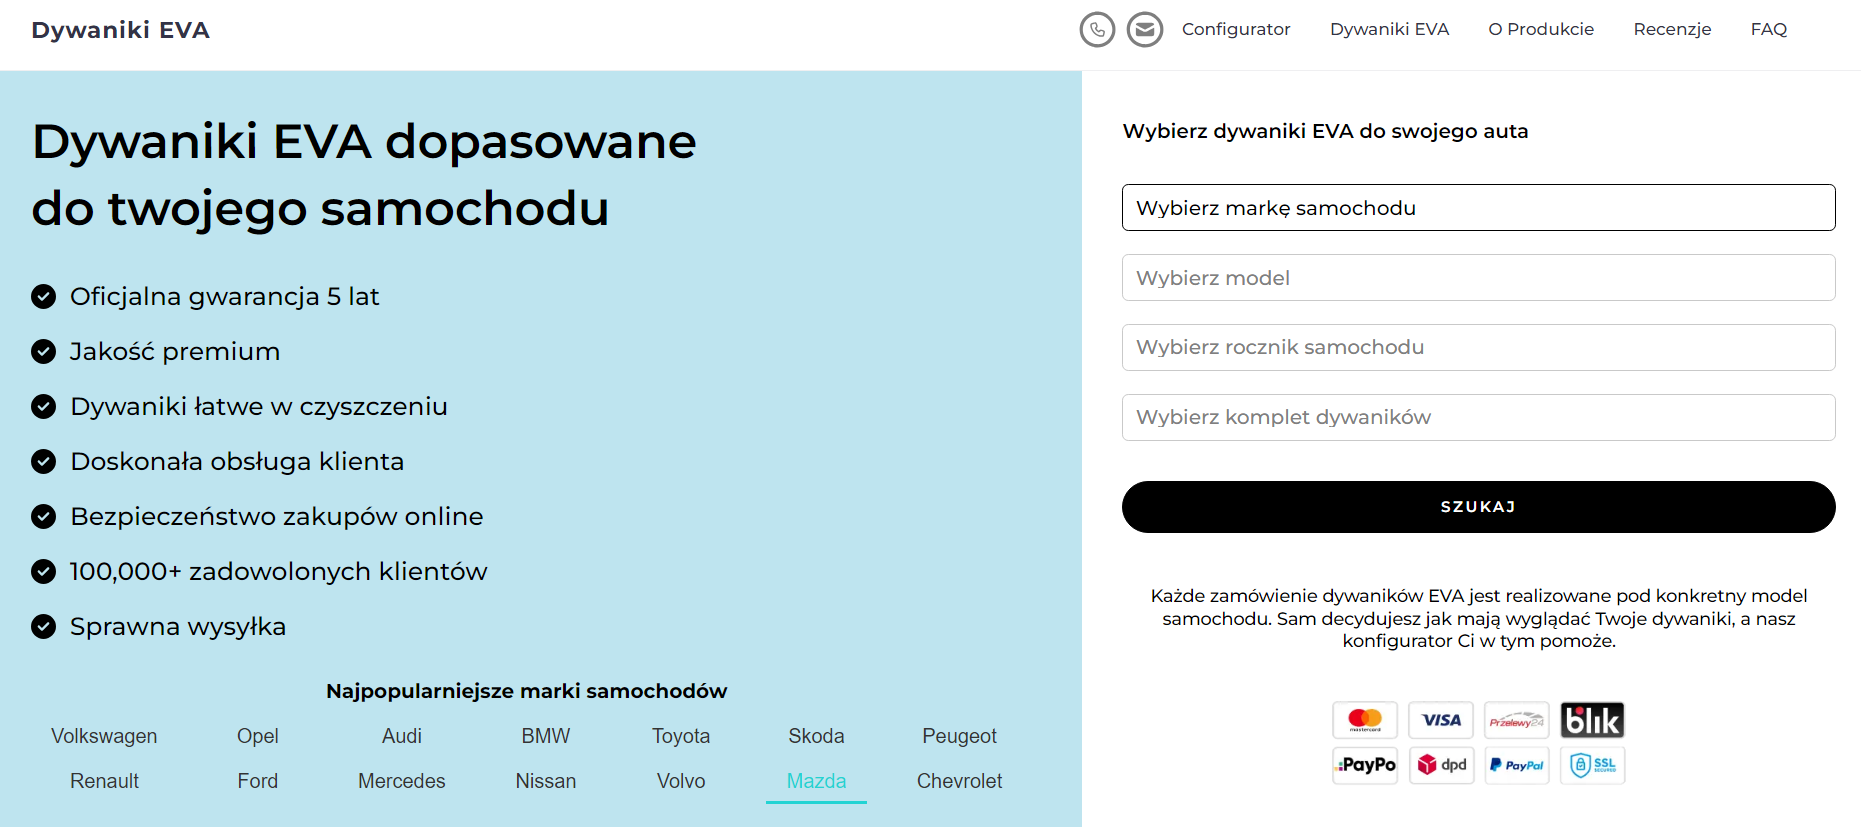Click the dpd shipping logo
Viewport: 1861px width, 827px height.
pos(1441,765)
